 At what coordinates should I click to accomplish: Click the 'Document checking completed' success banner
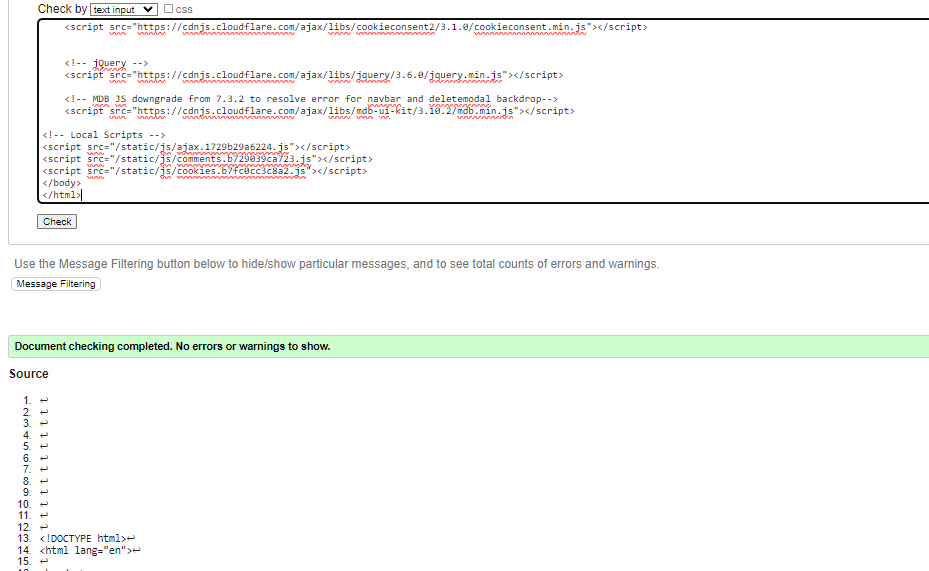coord(469,347)
